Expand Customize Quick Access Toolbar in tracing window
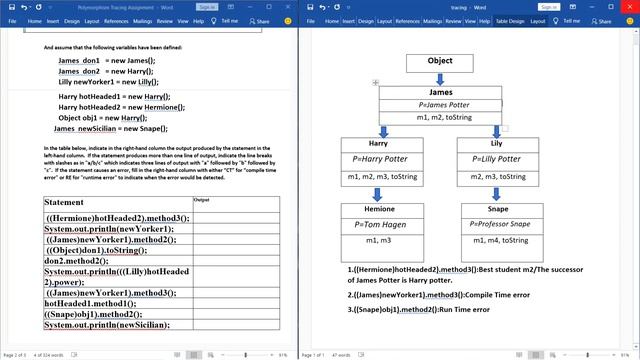This screenshot has width=640, height=360. (349, 7)
